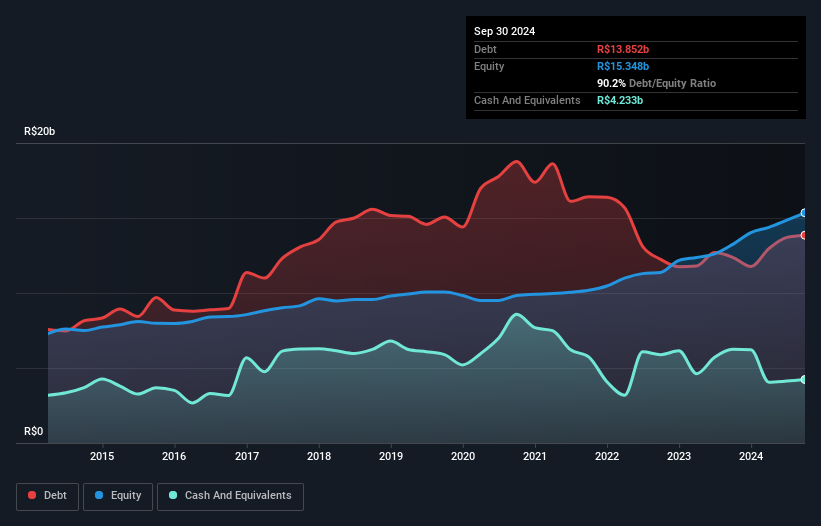
Task: Click the 2018 x-axis label
Action: pyautogui.click(x=318, y=457)
